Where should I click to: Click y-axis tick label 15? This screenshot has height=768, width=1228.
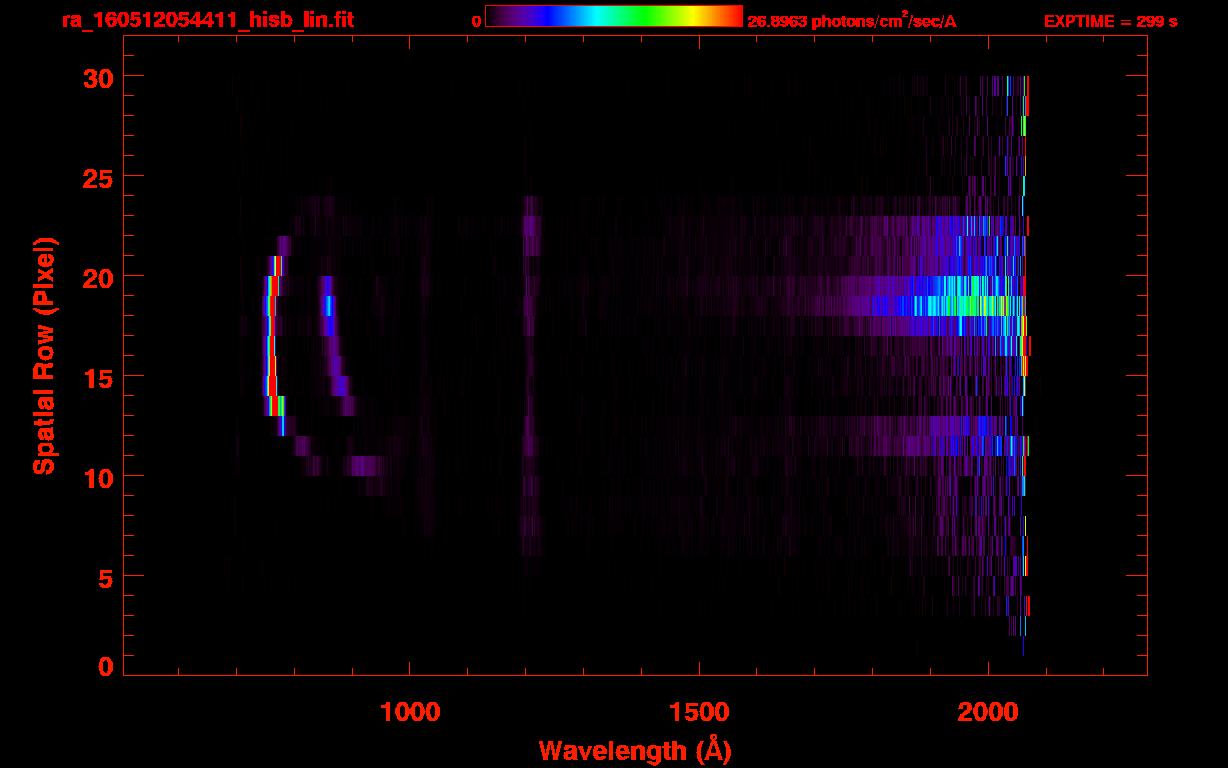click(96, 377)
